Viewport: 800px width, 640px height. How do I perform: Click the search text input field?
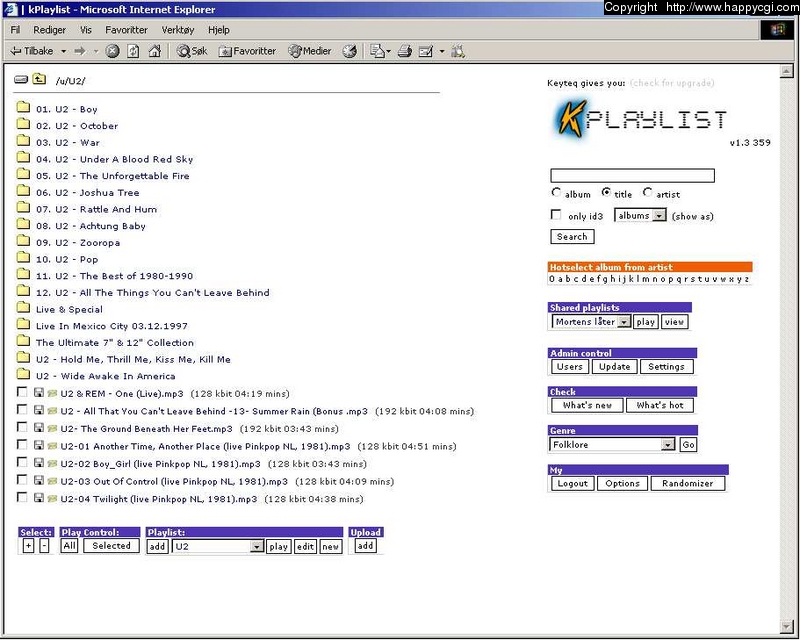coord(632,176)
